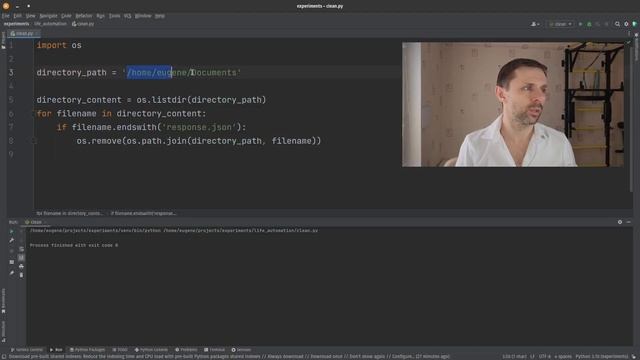
Task: Open the Python Packages tool window
Action: 87,350
